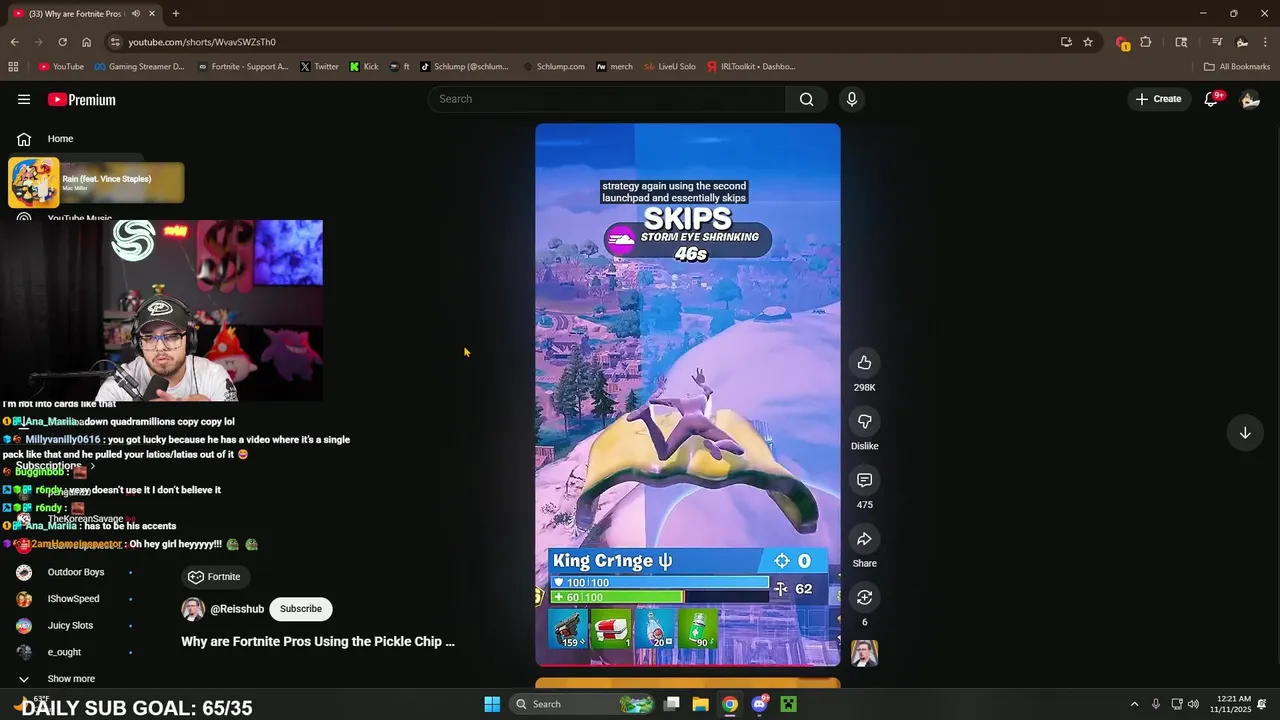Open File Explorer from taskbar
The width and height of the screenshot is (1280, 720).
[x=701, y=704]
